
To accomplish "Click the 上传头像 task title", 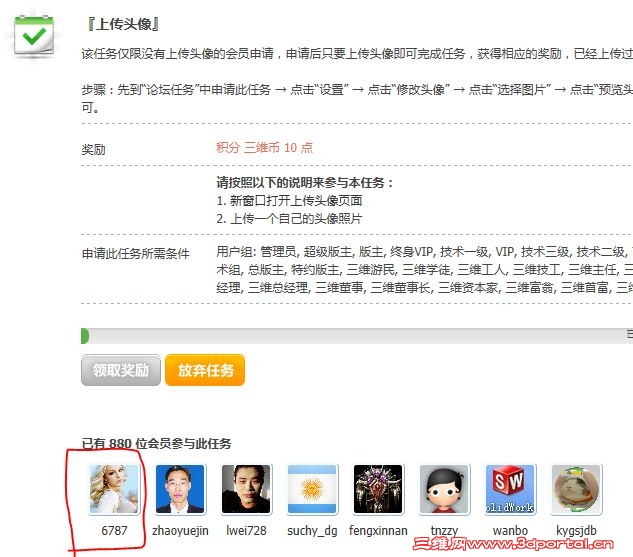I will pos(123,24).
